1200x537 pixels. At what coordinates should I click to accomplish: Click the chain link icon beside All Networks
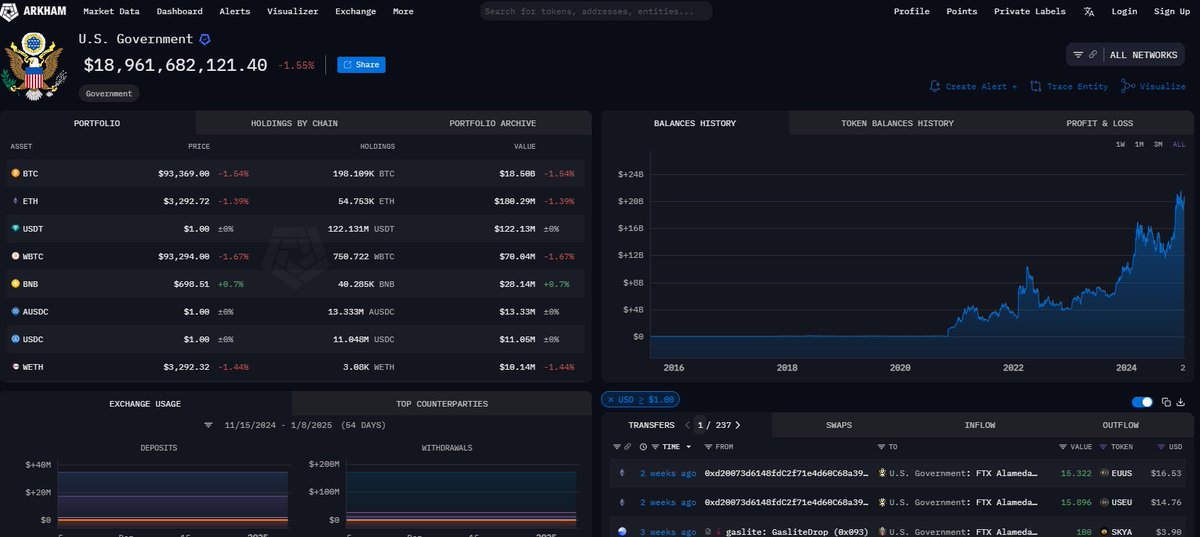[x=1093, y=55]
